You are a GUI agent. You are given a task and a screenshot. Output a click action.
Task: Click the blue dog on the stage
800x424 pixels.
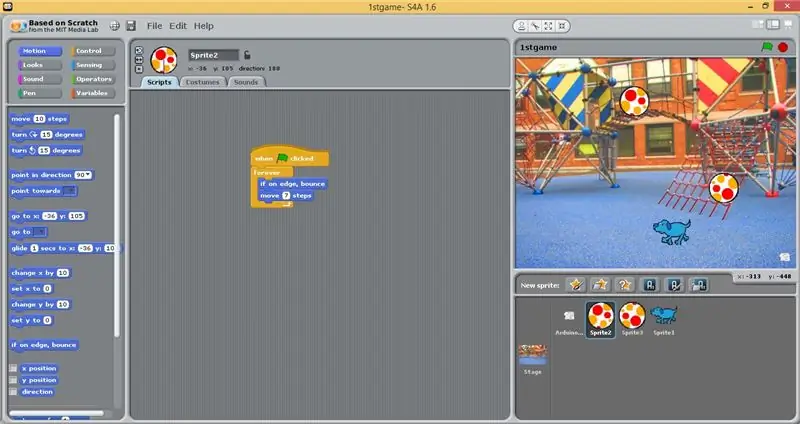pyautogui.click(x=672, y=231)
